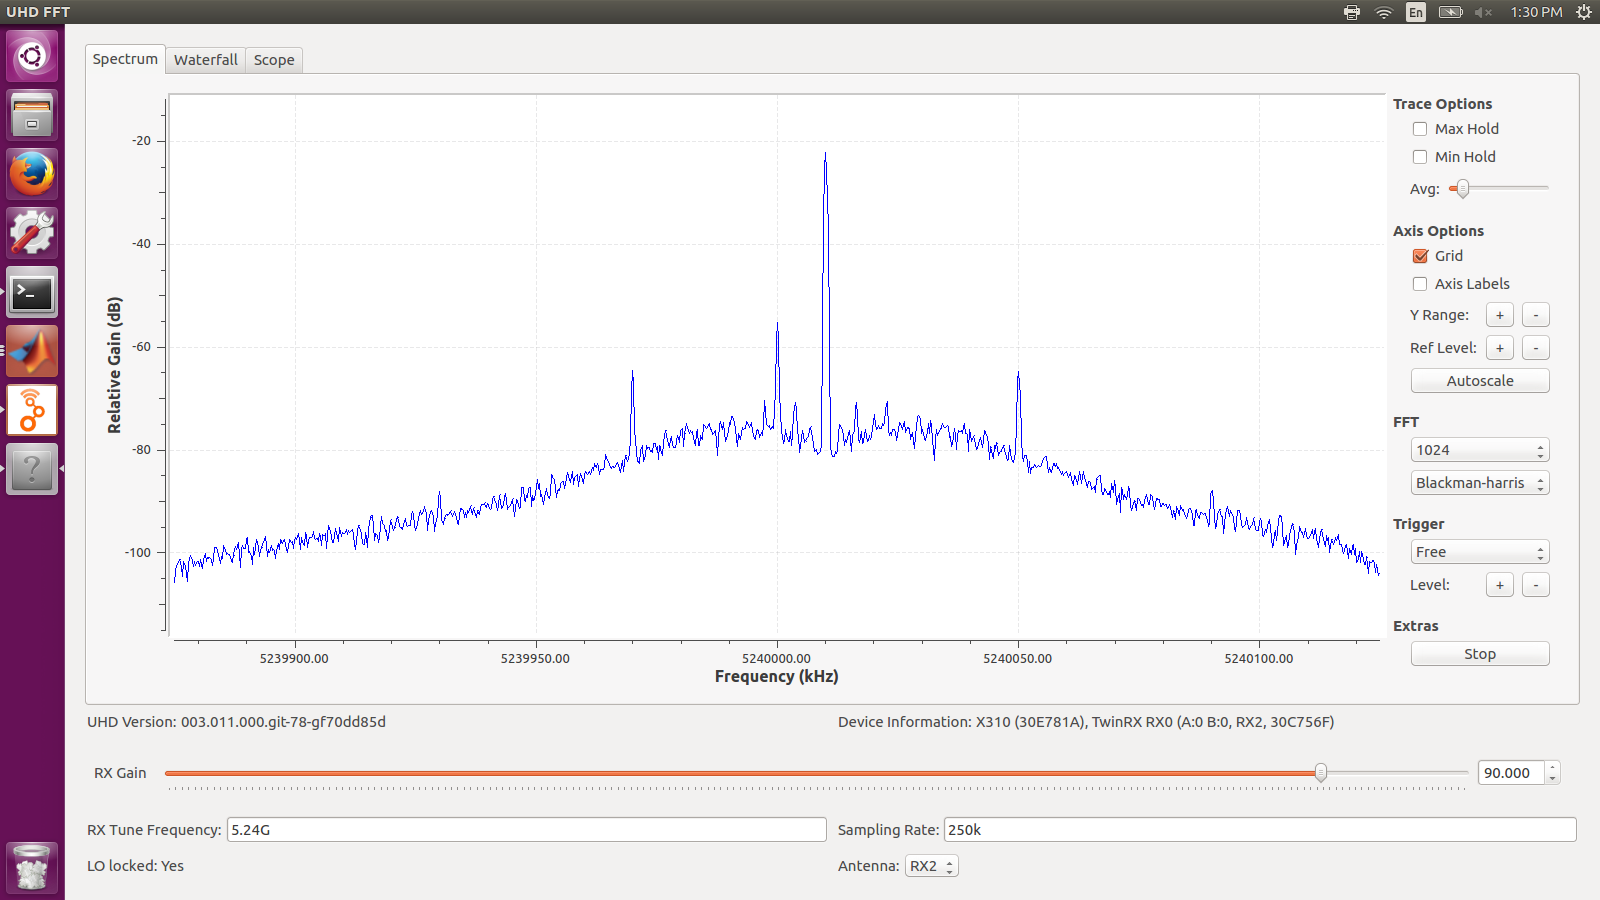The image size is (1600, 900).
Task: Open the Trash icon
Action: pyautogui.click(x=32, y=867)
